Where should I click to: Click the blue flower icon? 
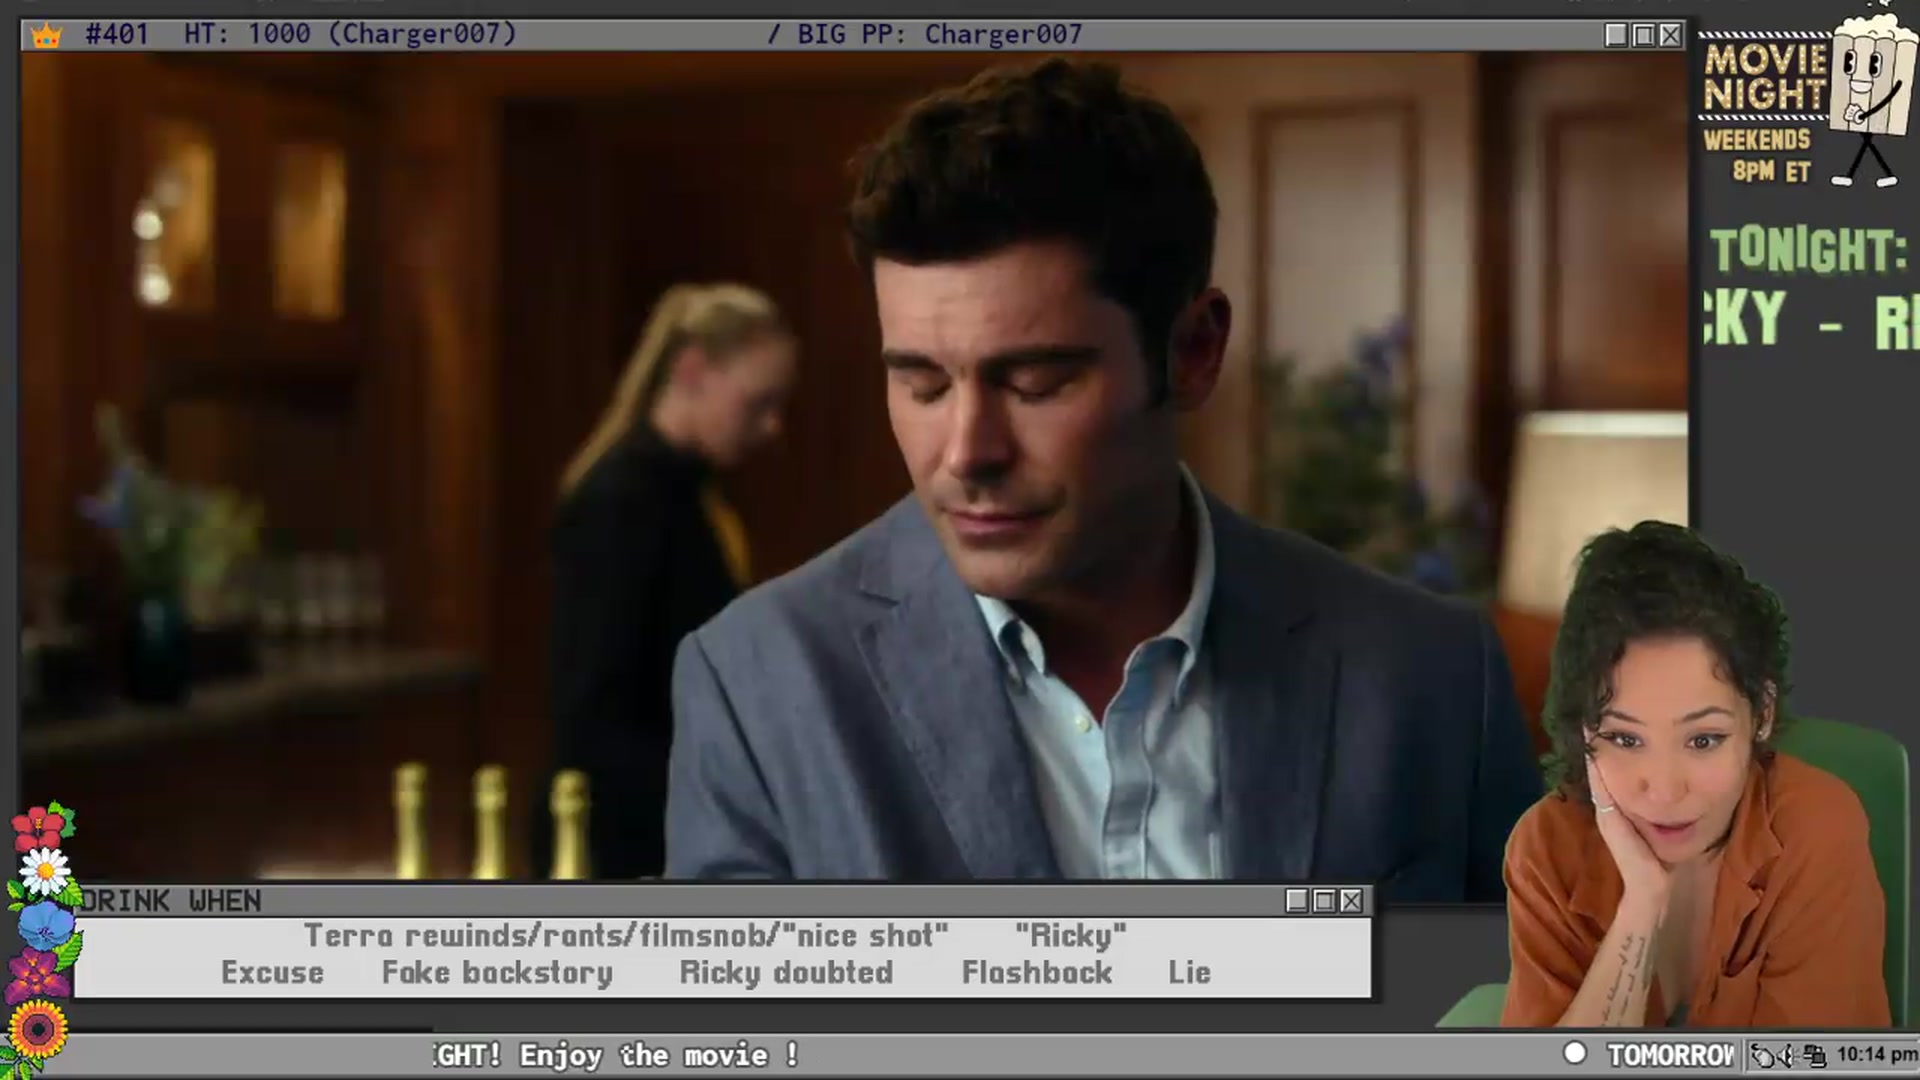tap(44, 924)
